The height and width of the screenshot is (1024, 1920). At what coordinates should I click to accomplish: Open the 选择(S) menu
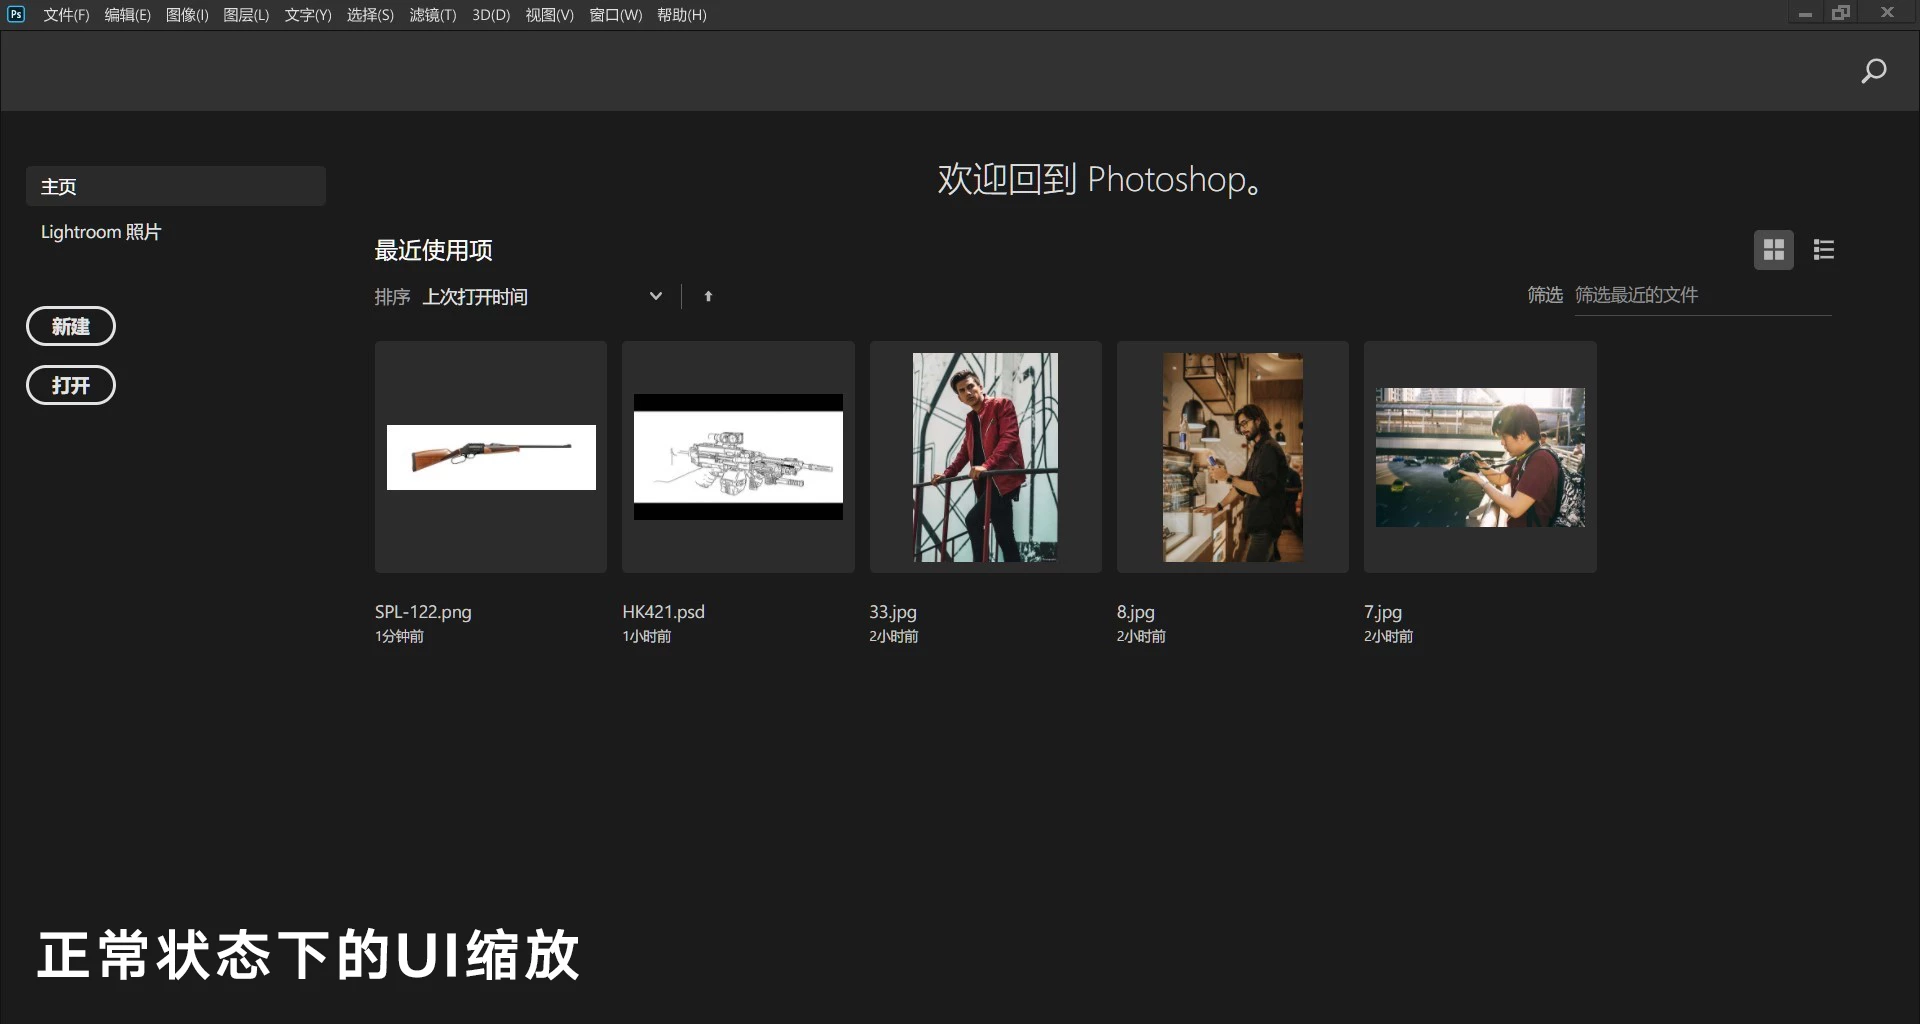coord(370,15)
